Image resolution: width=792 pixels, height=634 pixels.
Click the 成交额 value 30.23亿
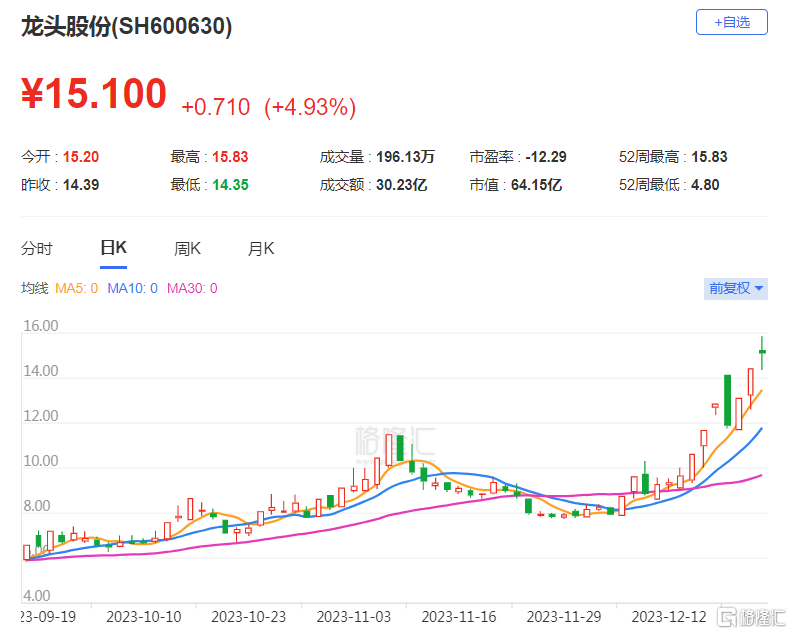[402, 185]
